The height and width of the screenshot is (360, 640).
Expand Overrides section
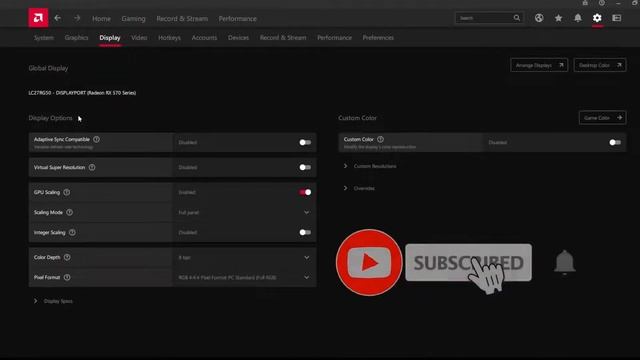[x=359, y=188]
